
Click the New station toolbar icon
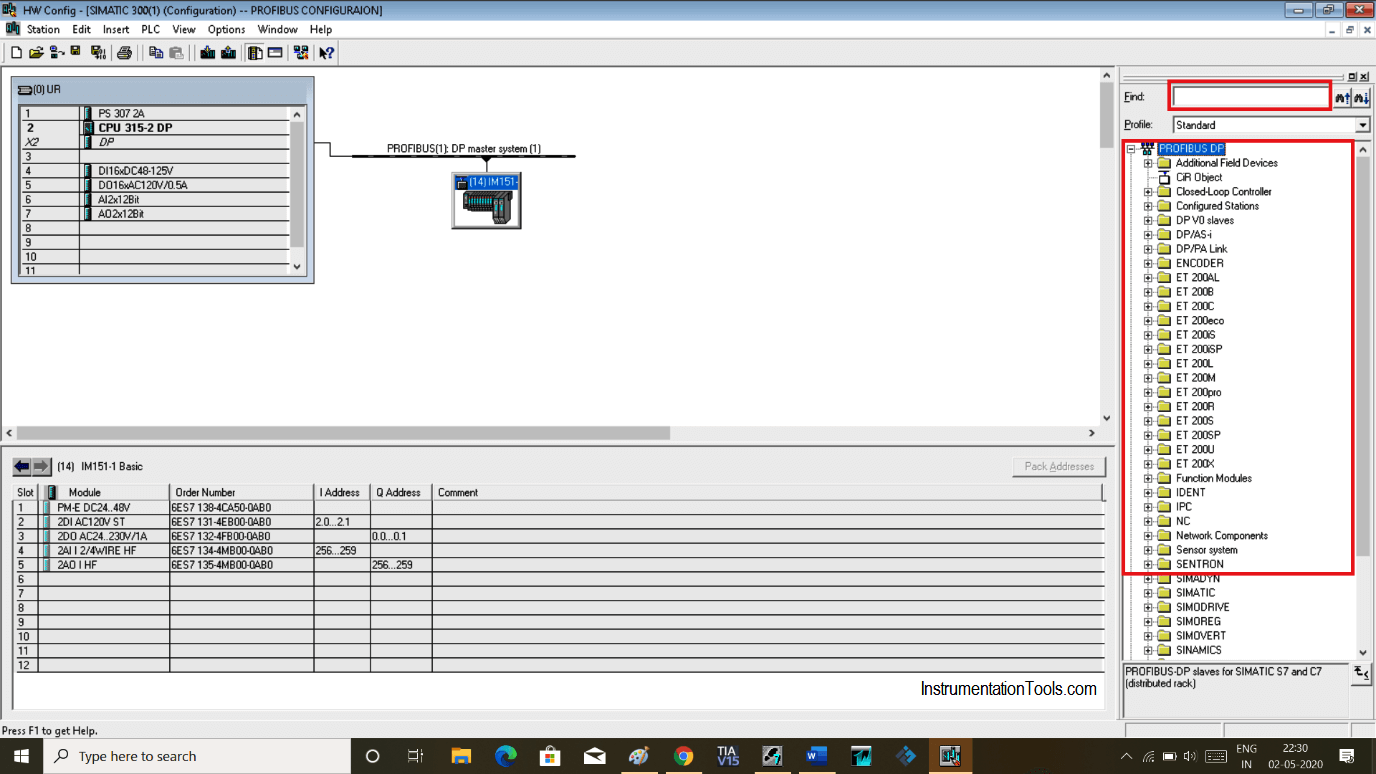(16, 52)
